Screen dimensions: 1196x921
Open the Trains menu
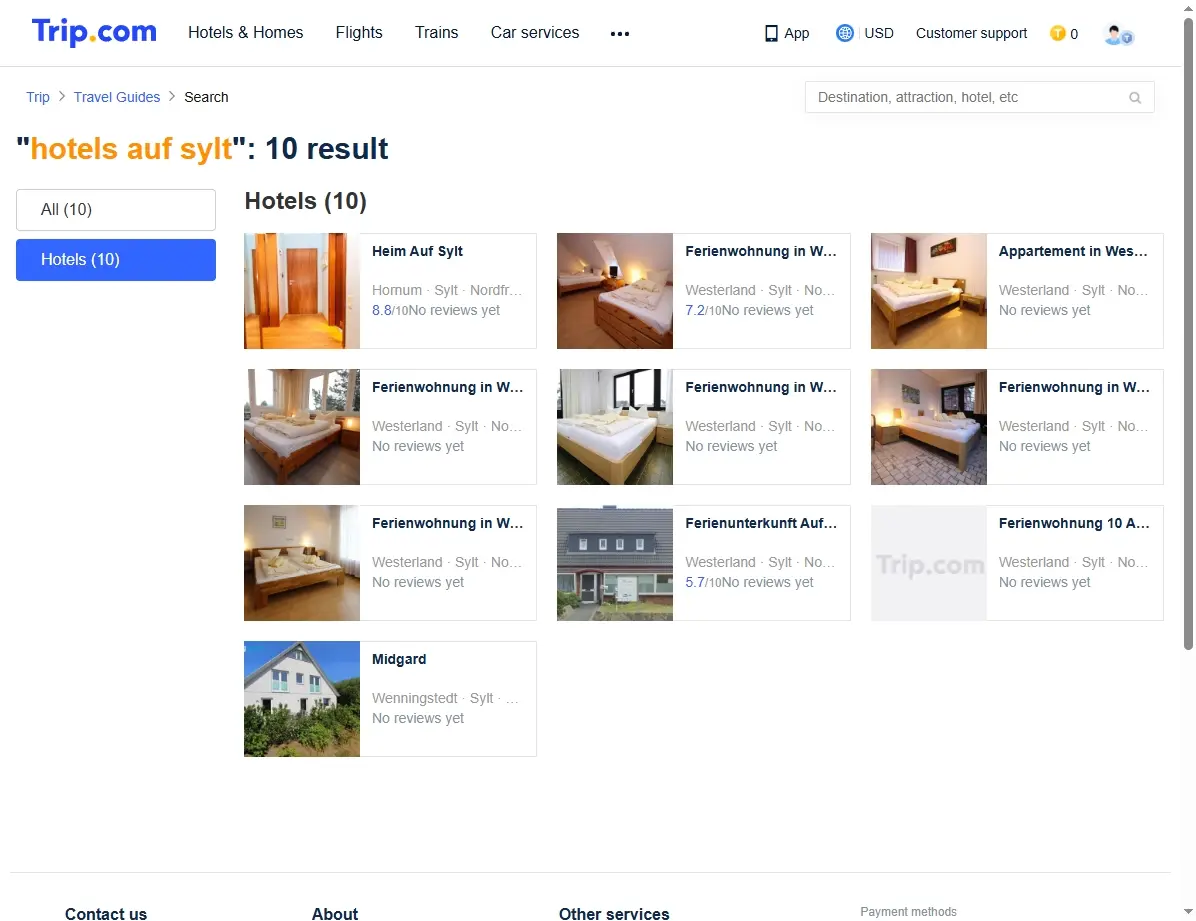[436, 33]
